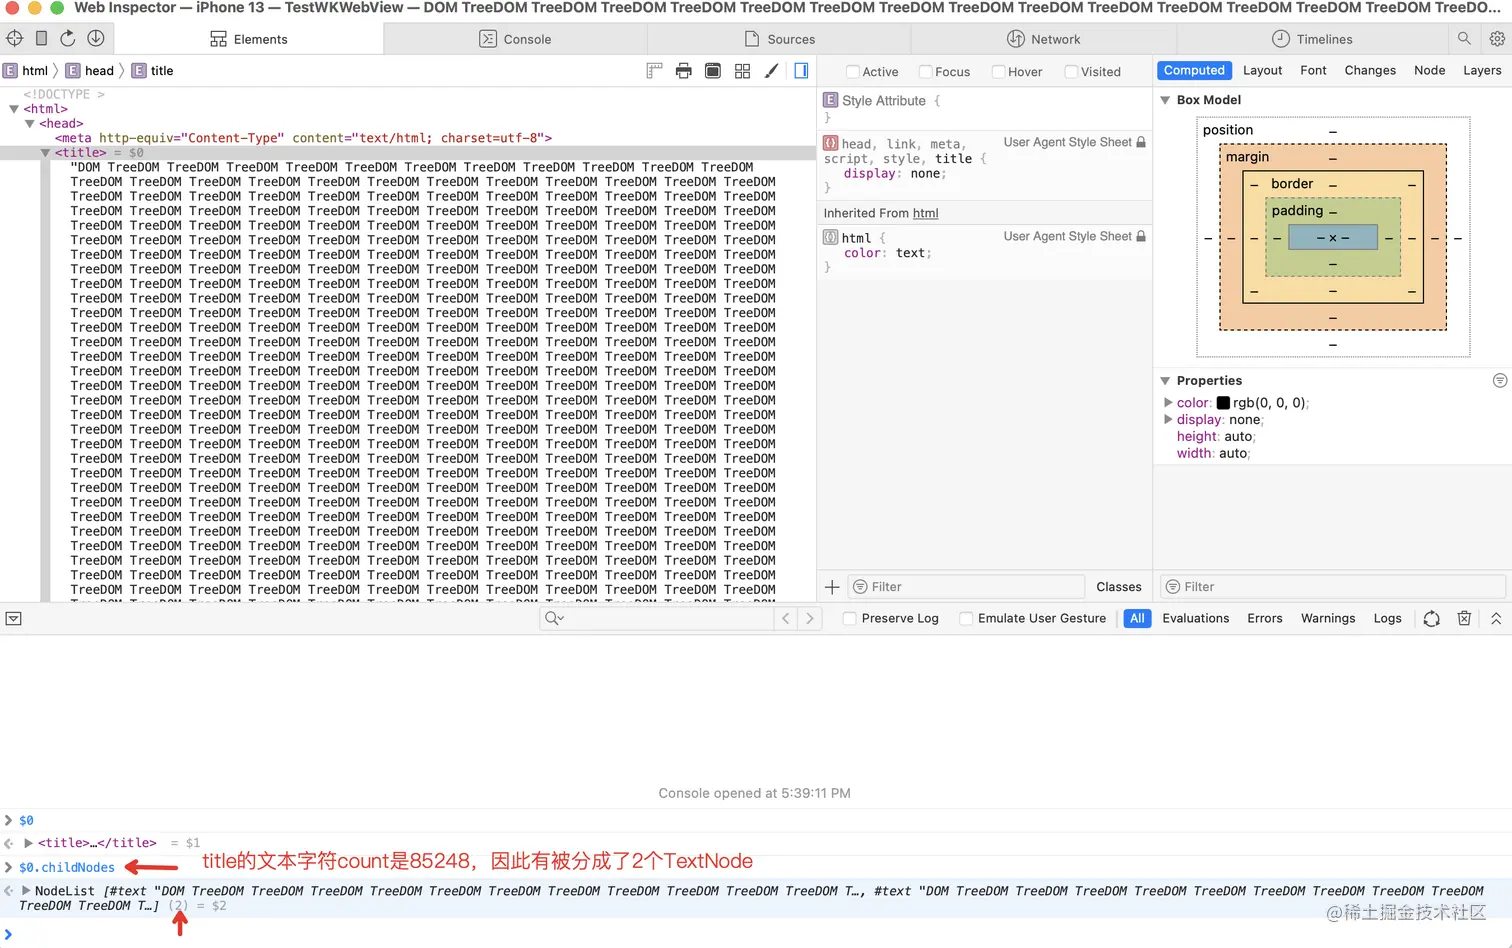This screenshot has width=1512, height=948.
Task: Collapse the Properties section
Action: click(1165, 381)
